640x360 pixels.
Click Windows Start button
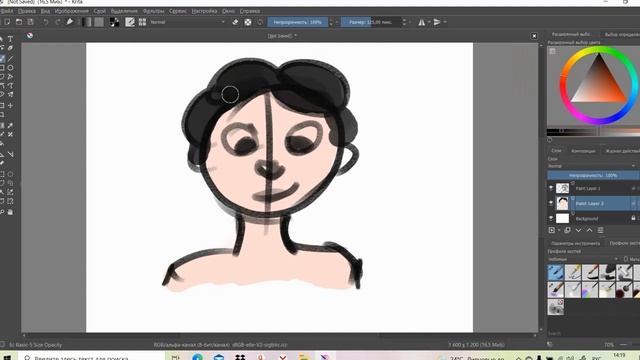coord(8,358)
